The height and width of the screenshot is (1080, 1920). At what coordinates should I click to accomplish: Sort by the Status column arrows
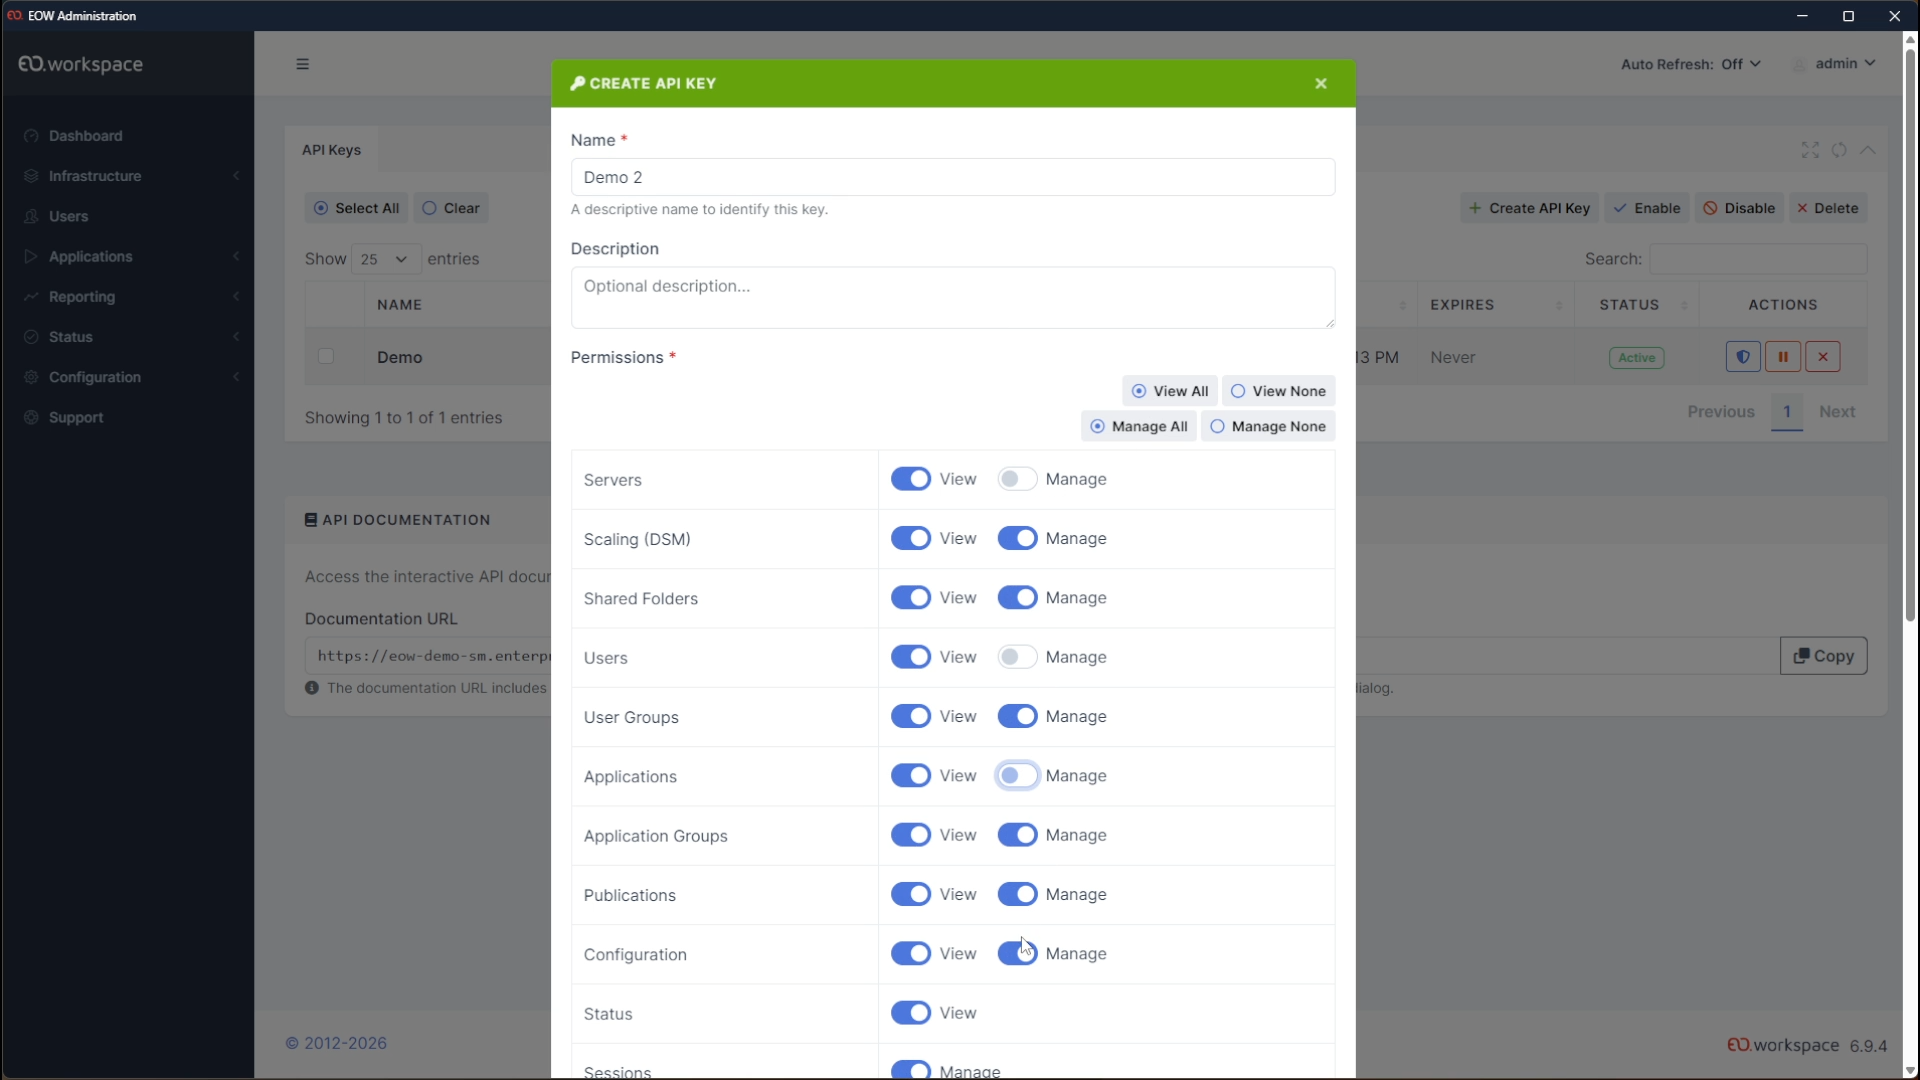(x=1684, y=305)
